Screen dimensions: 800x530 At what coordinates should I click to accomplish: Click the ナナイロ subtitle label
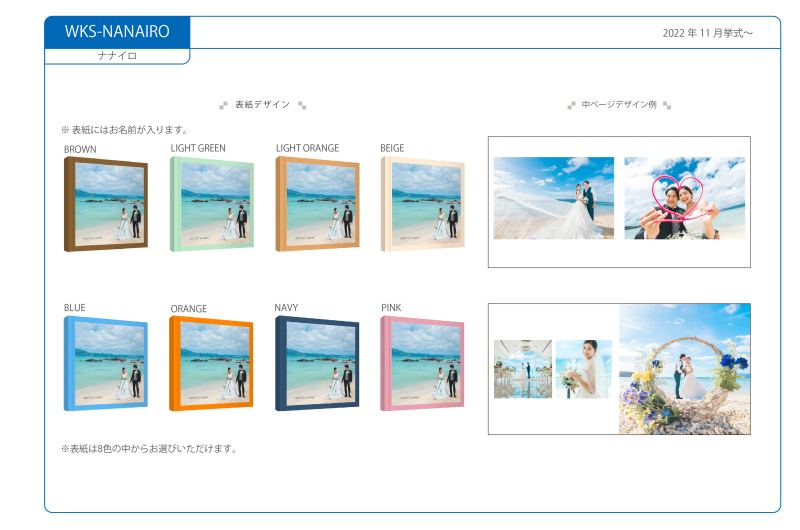(x=117, y=56)
